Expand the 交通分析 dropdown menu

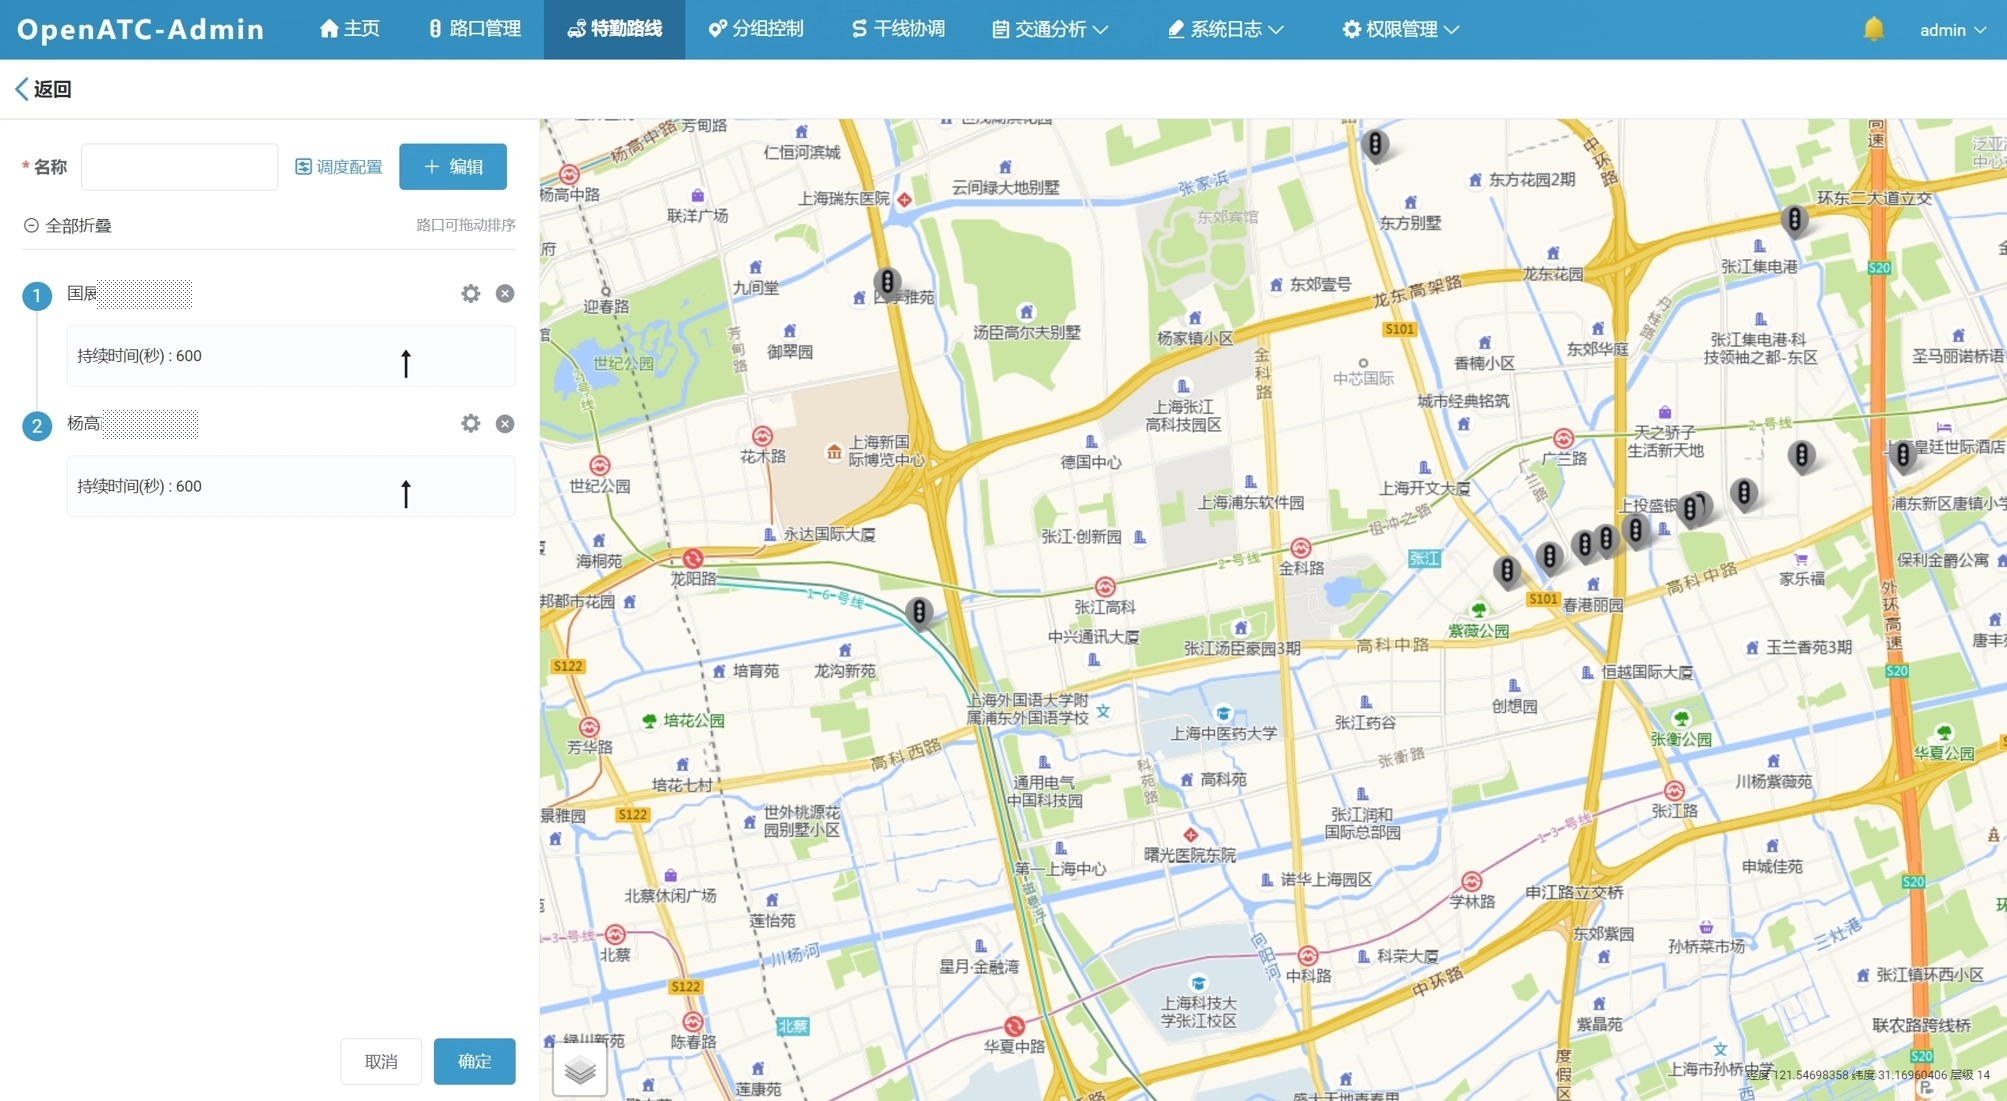[x=1050, y=29]
